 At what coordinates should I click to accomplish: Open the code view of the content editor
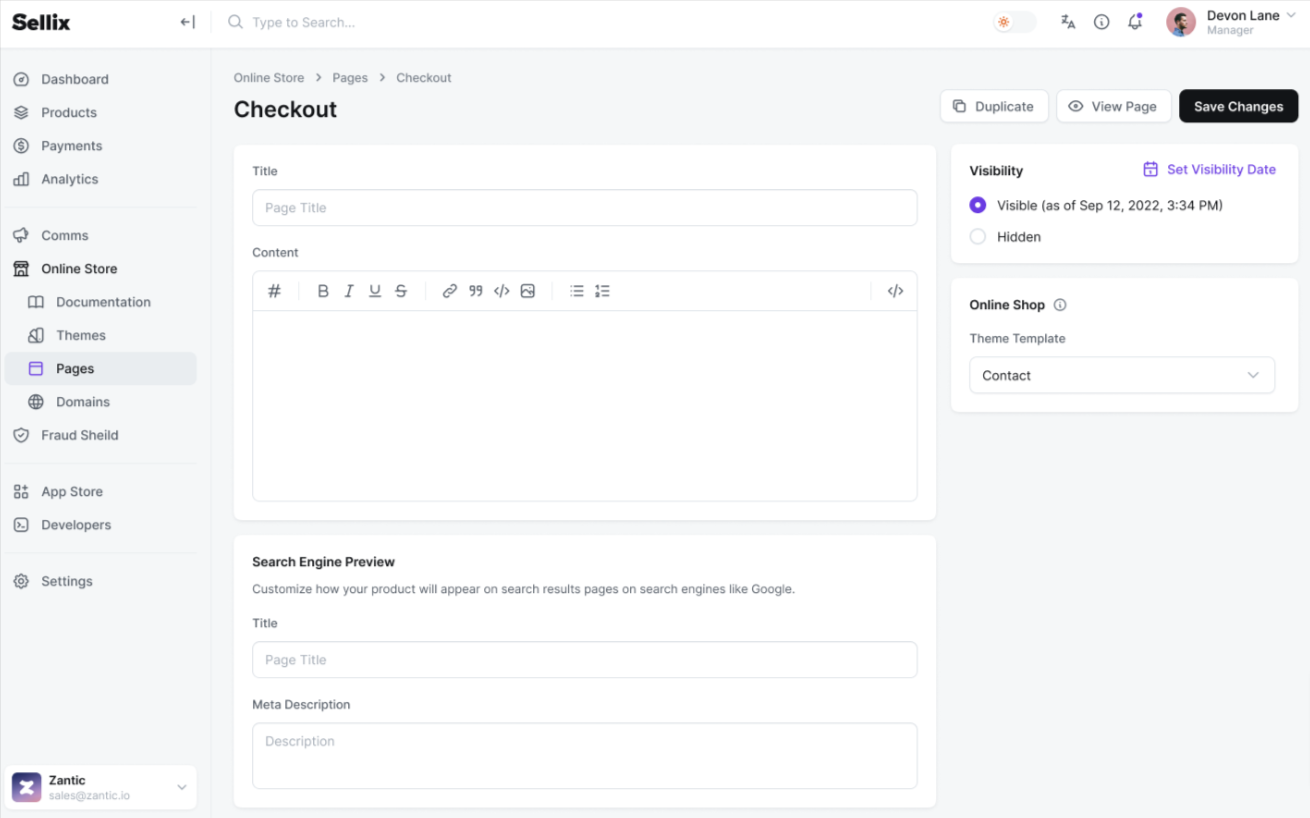tap(895, 290)
